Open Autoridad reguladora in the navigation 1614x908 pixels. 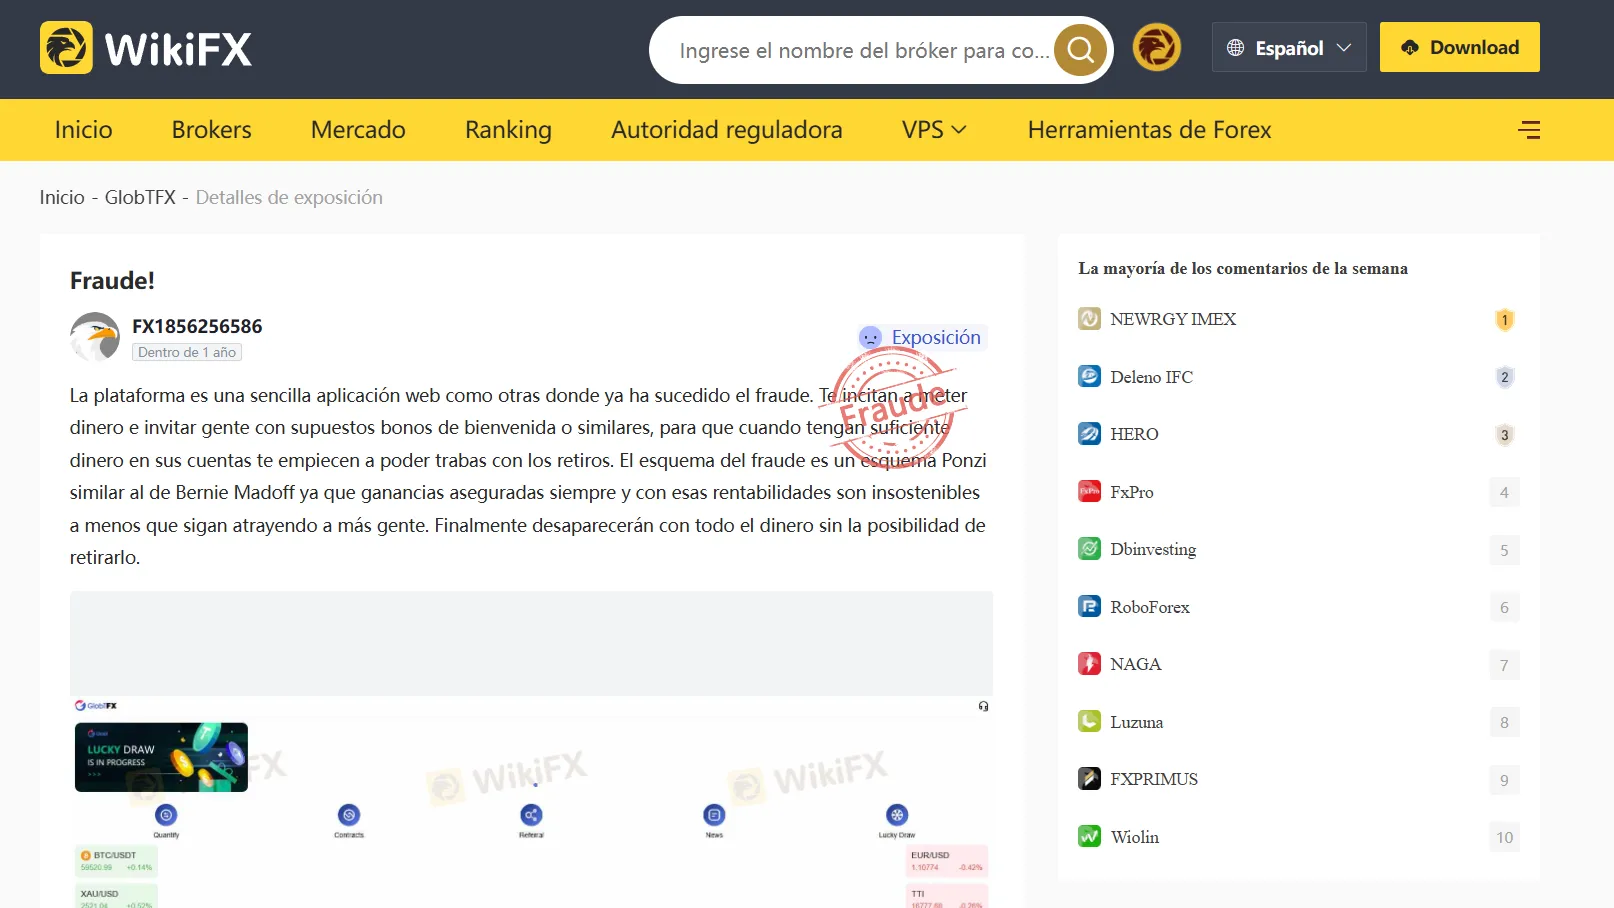[x=727, y=130]
